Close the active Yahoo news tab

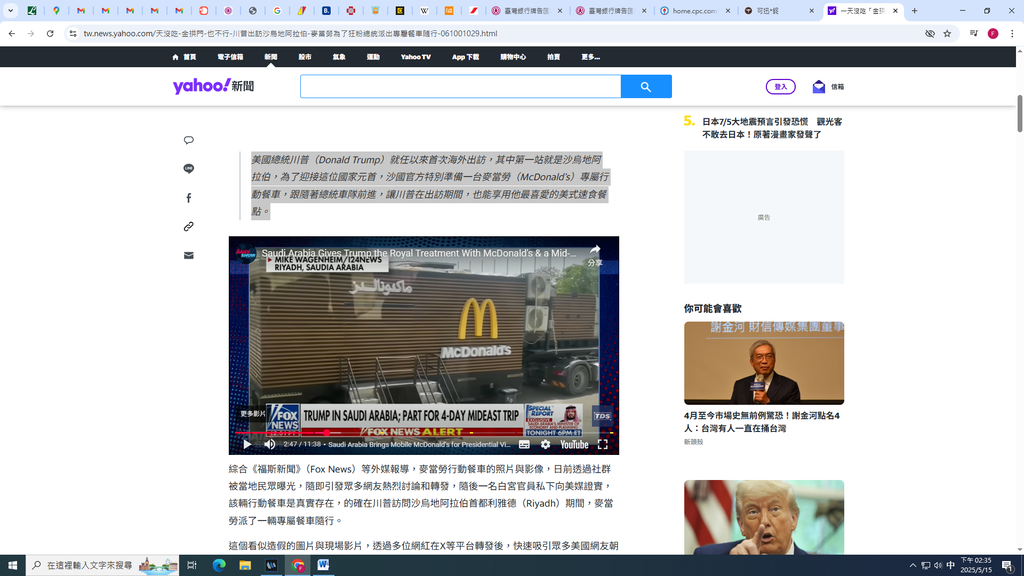click(895, 10)
